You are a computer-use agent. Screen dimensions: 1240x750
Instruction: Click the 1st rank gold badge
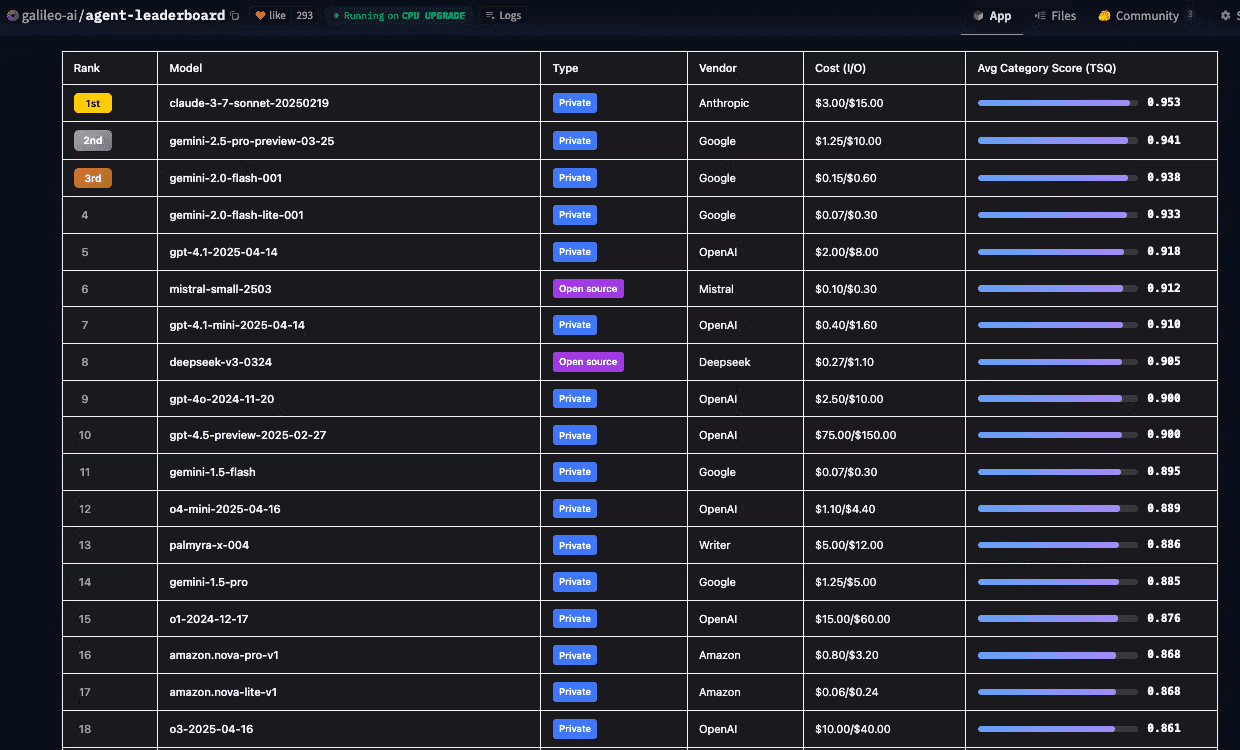point(93,103)
